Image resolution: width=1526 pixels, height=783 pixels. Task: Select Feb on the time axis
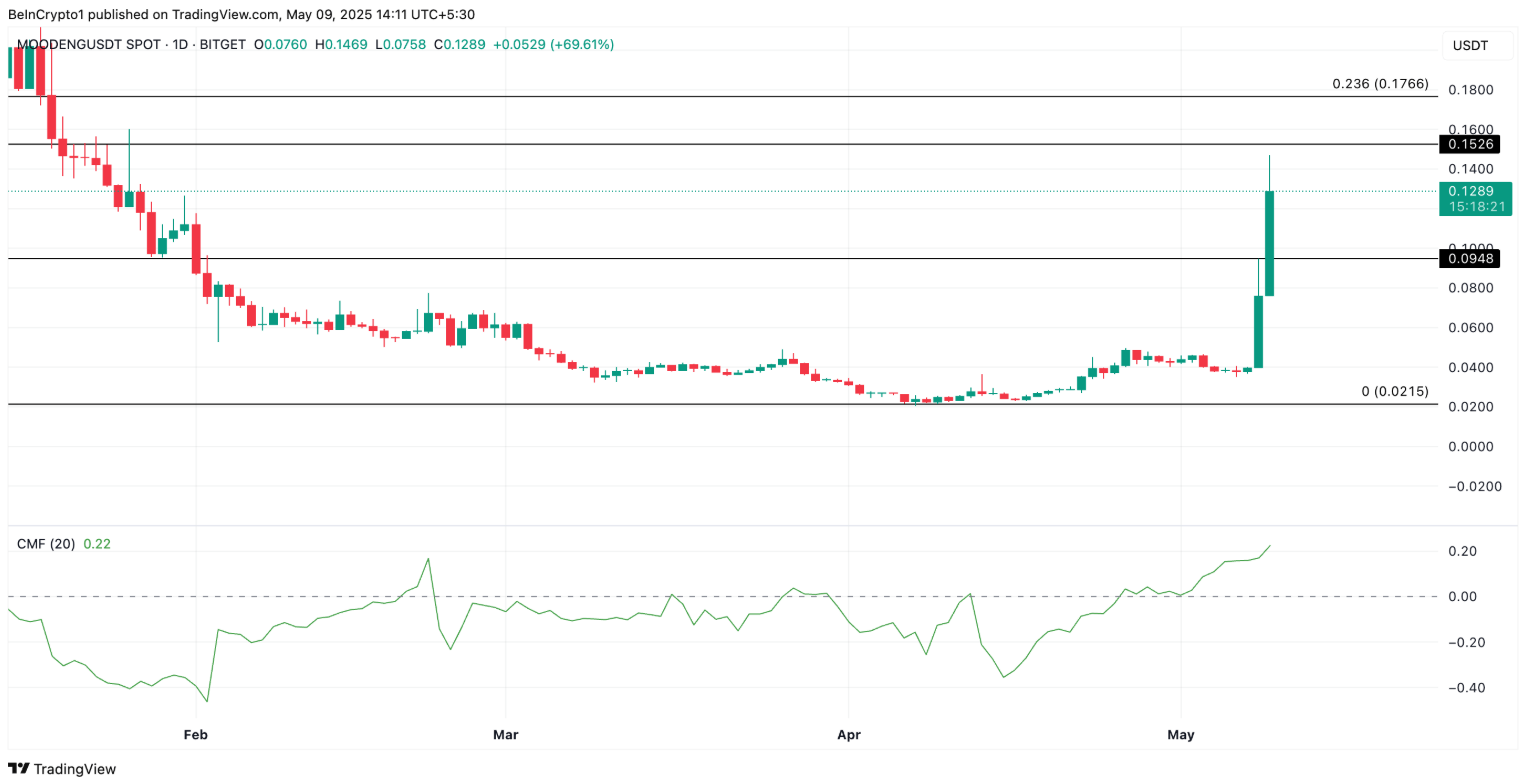[195, 734]
